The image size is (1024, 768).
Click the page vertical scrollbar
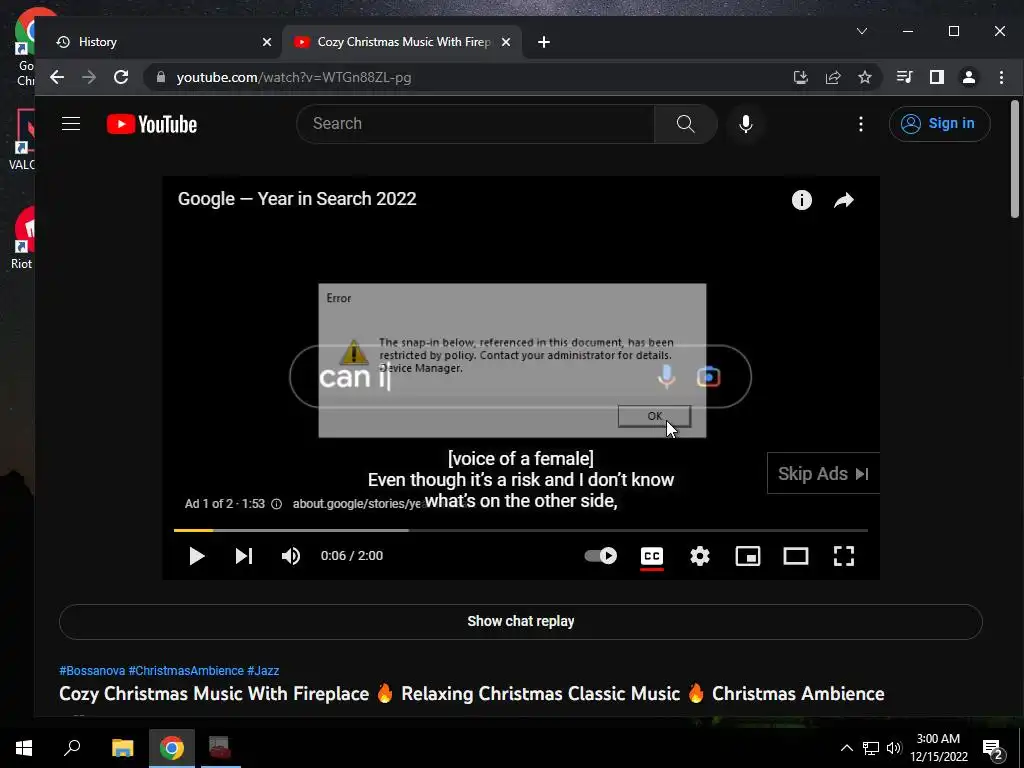coord(1015,159)
